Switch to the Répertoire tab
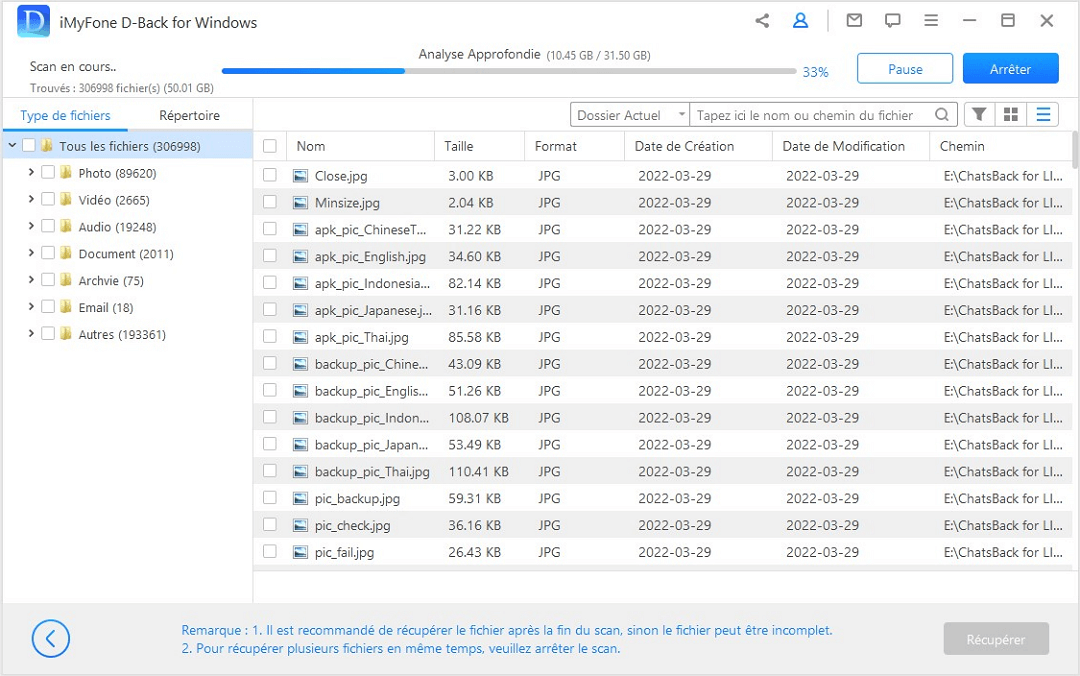Screen dimensions: 1080x676 click(189, 115)
